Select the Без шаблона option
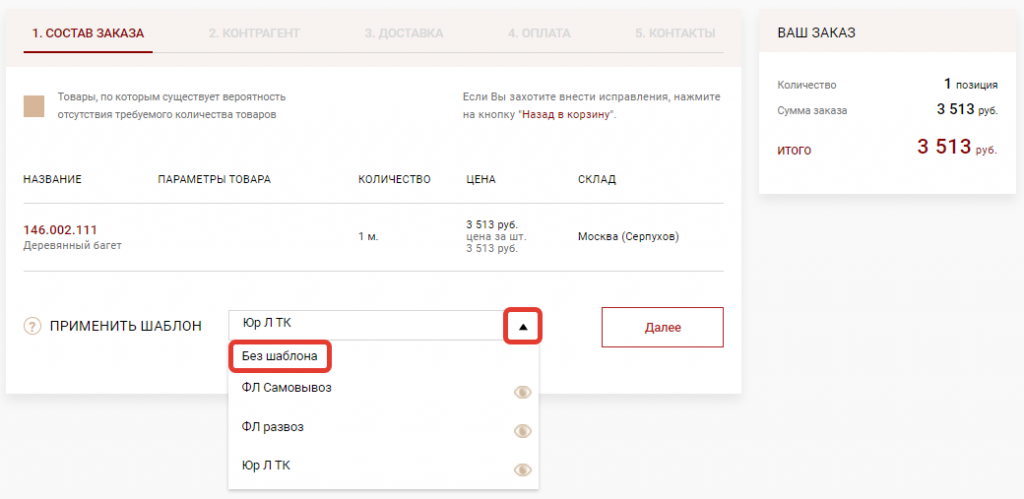Image resolution: width=1024 pixels, height=499 pixels. pos(280,356)
